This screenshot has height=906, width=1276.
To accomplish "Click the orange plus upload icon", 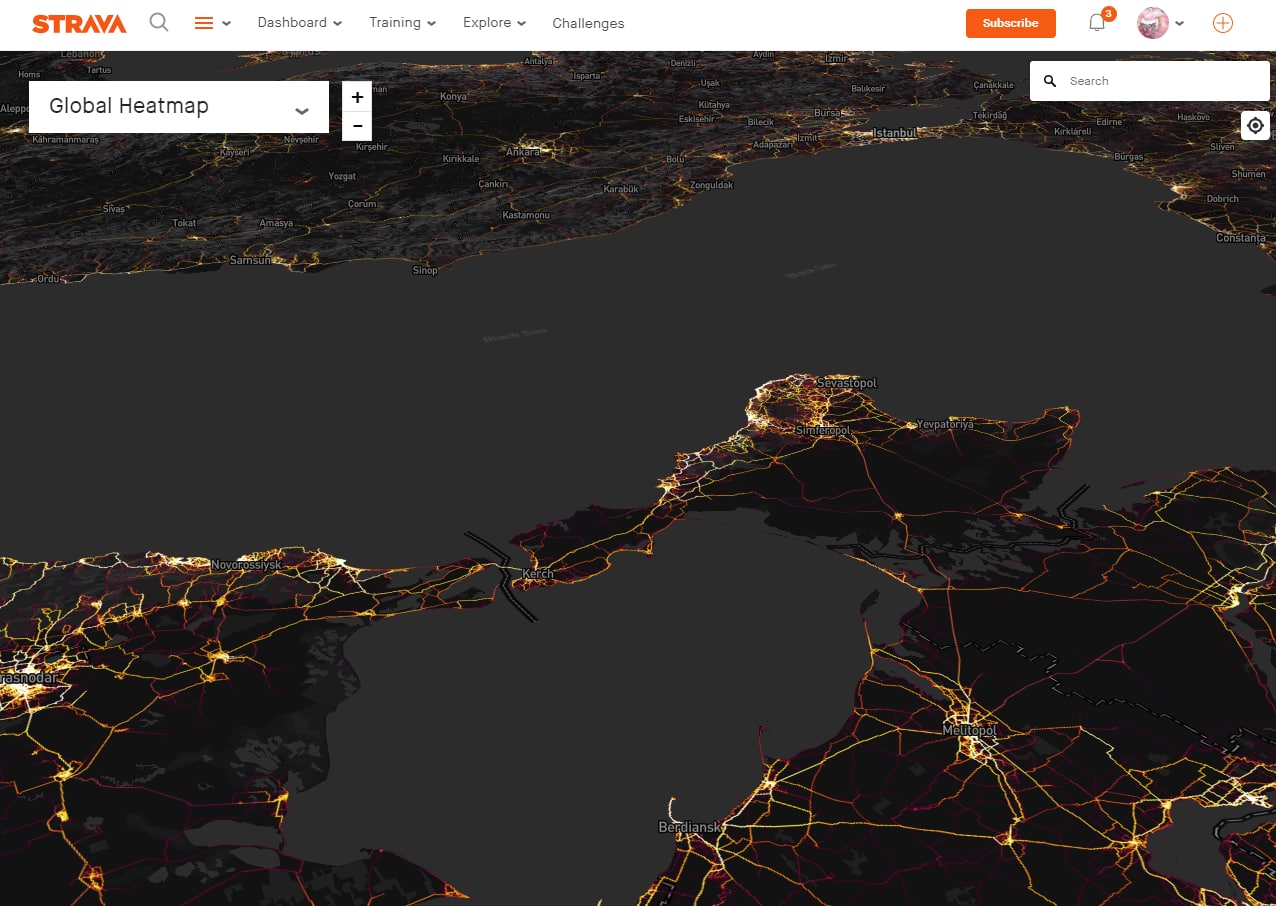I will pos(1222,23).
